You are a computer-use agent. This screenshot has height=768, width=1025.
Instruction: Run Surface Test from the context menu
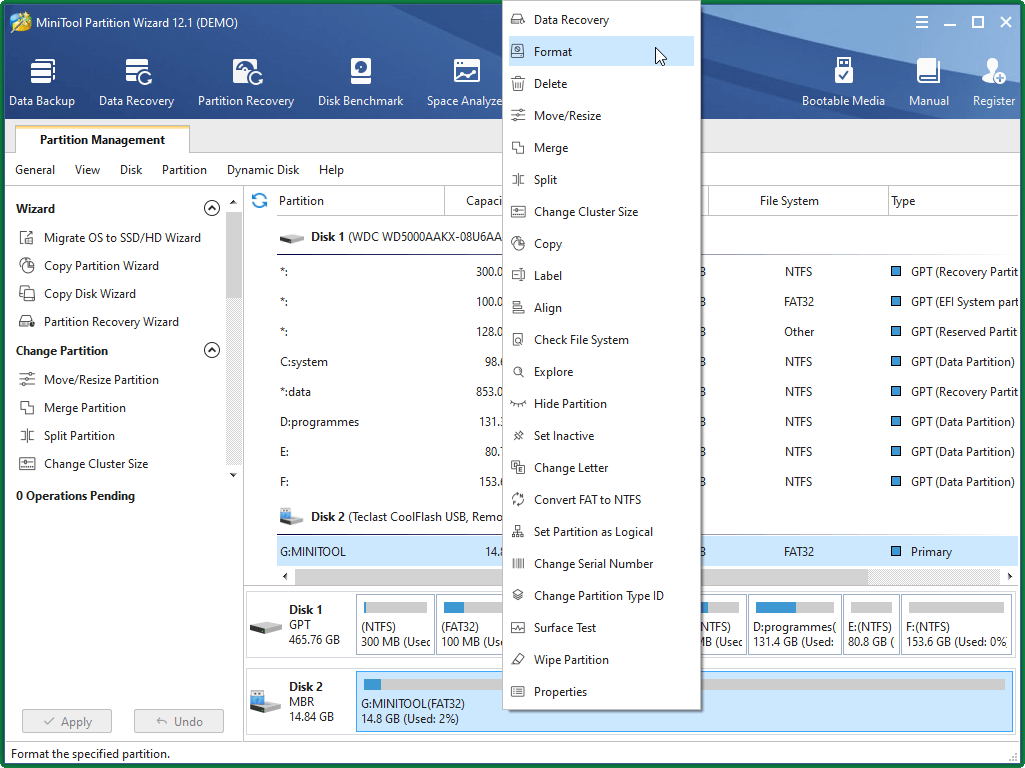[601, 628]
